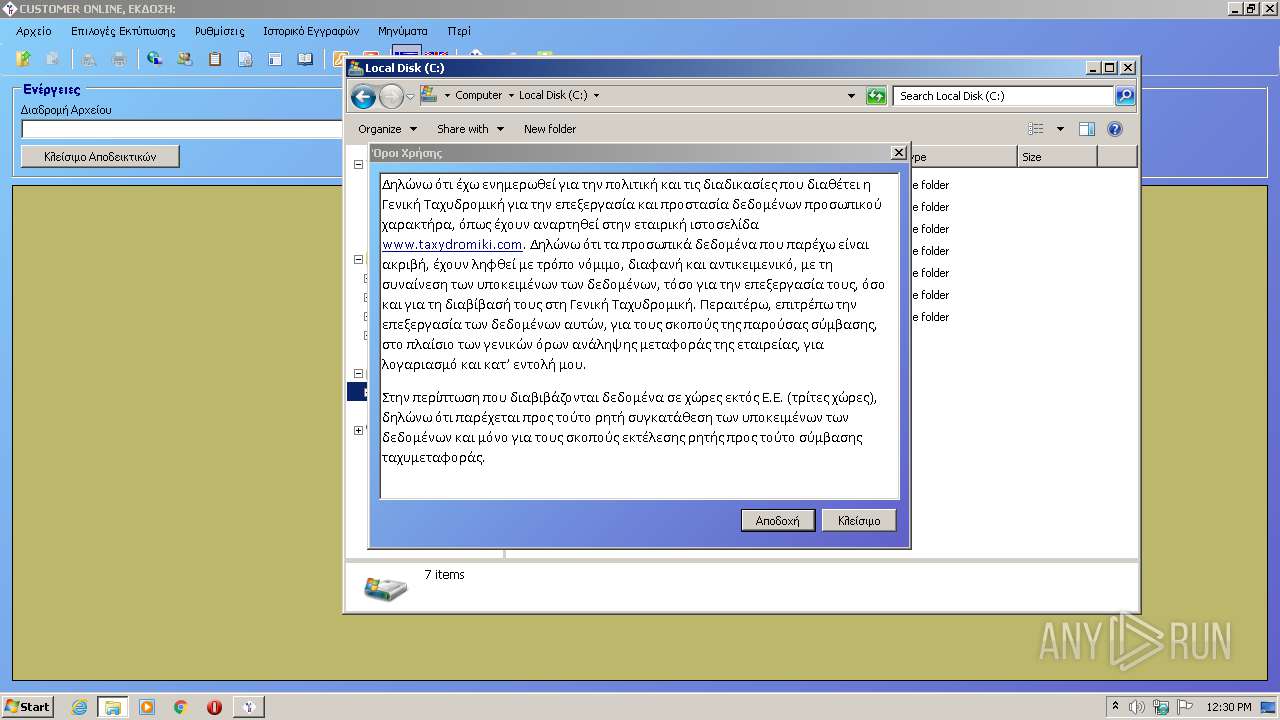Launch Google Chrome from taskbar
1280x720 pixels.
181,707
